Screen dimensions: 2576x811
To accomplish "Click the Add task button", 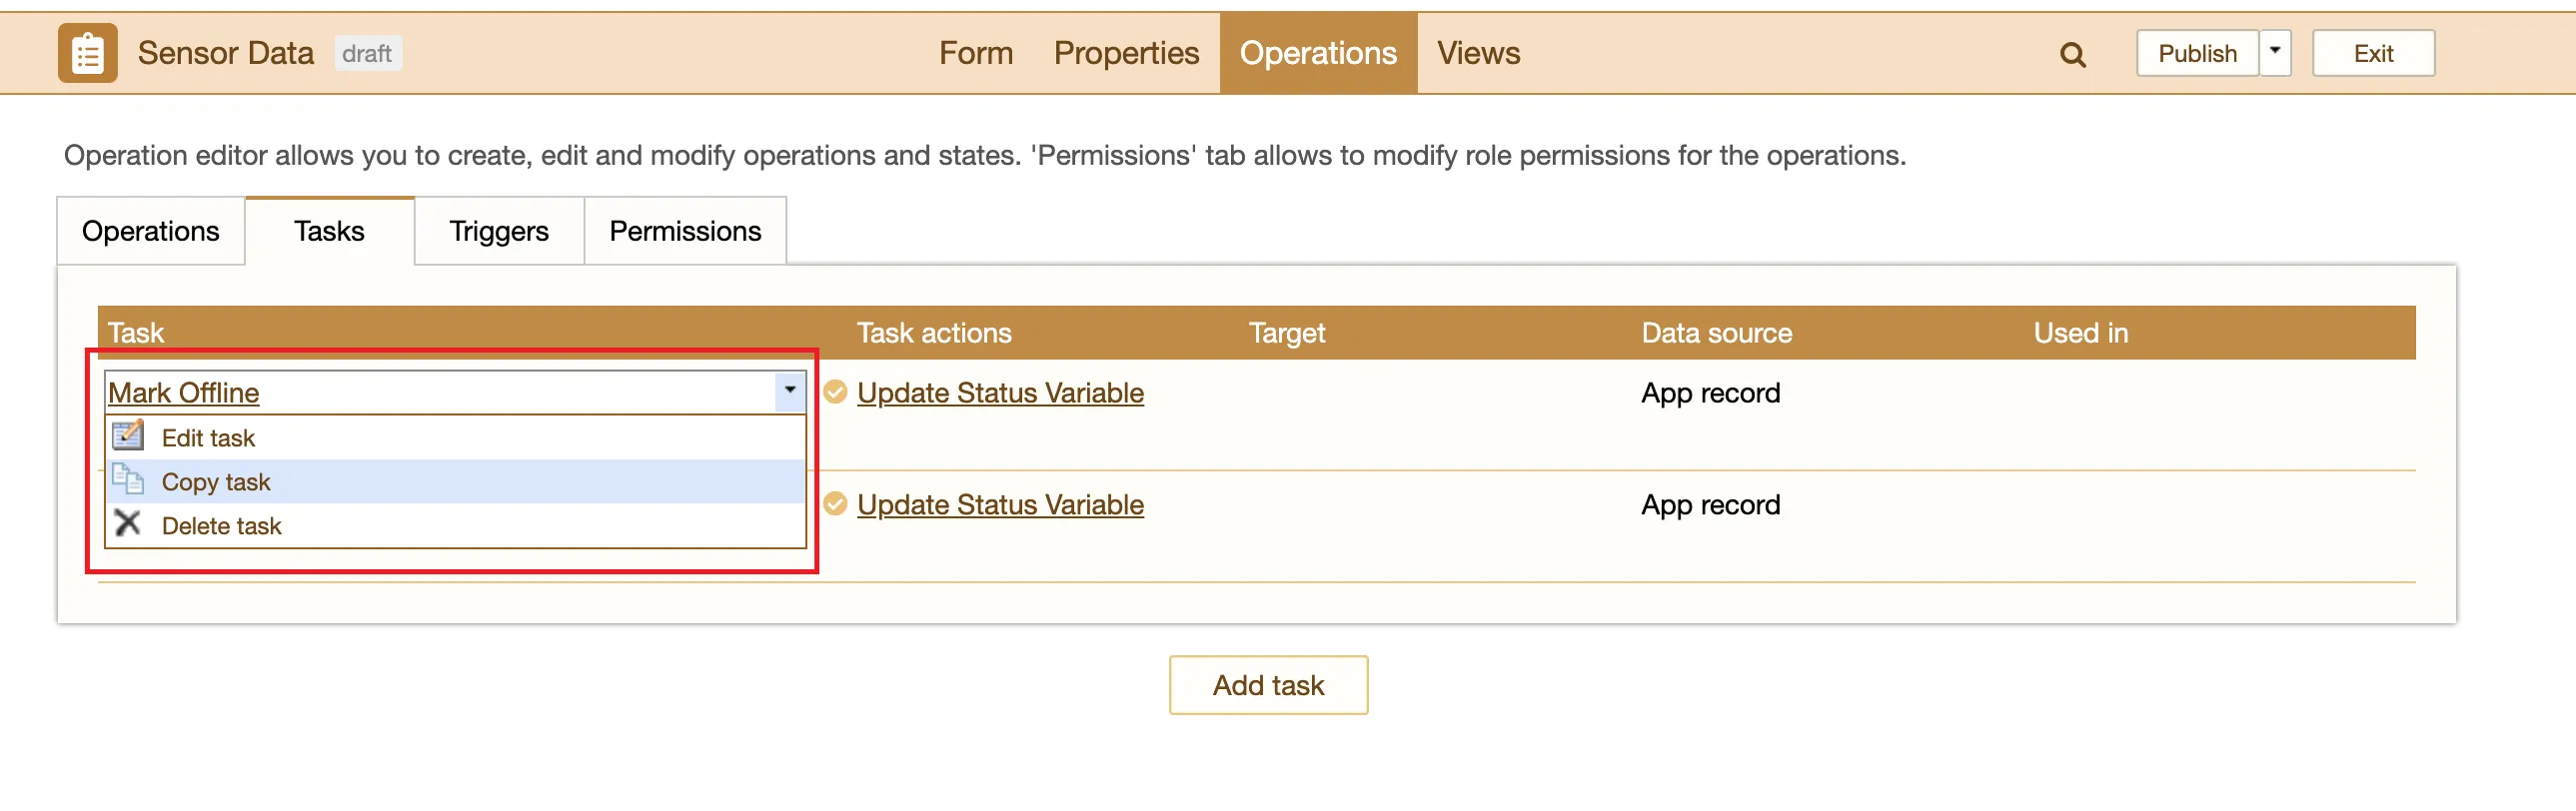I will pos(1267,685).
